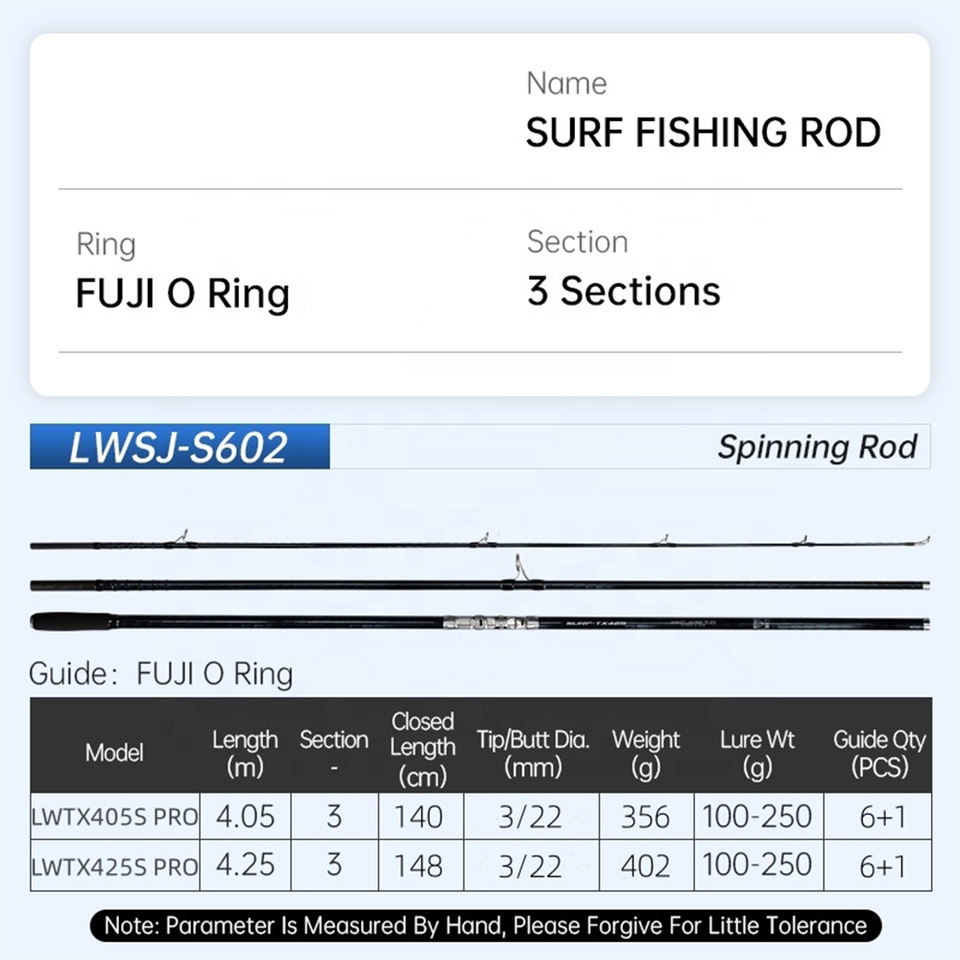Select the LWTX425S PRO model cell
Image resolution: width=960 pixels, height=960 pixels.
114,866
